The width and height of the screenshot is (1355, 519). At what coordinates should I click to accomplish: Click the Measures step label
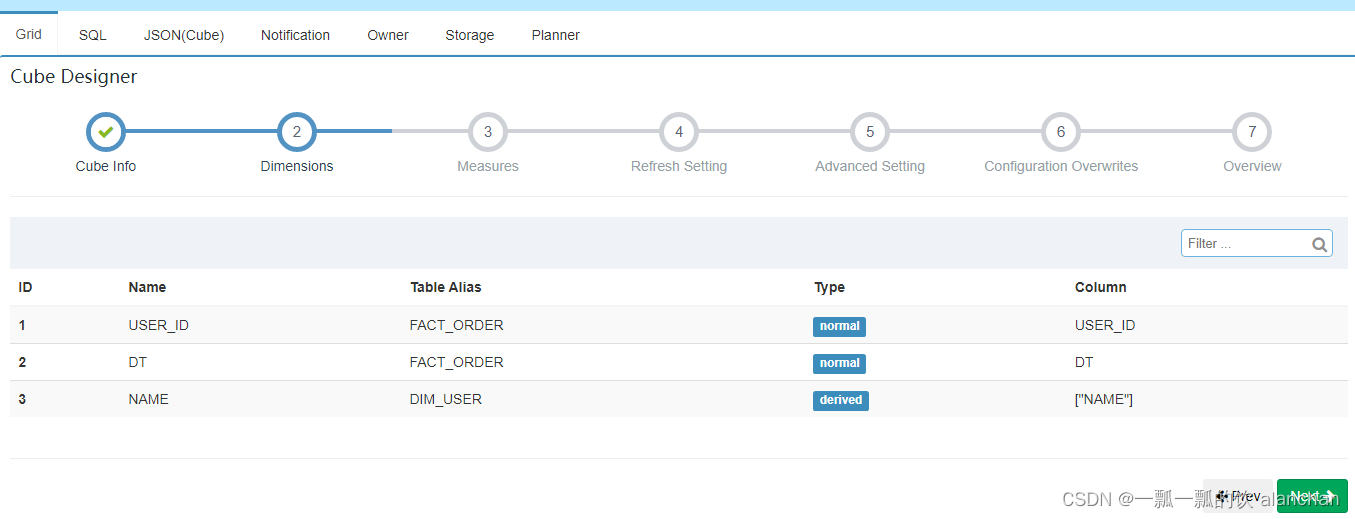[x=488, y=166]
